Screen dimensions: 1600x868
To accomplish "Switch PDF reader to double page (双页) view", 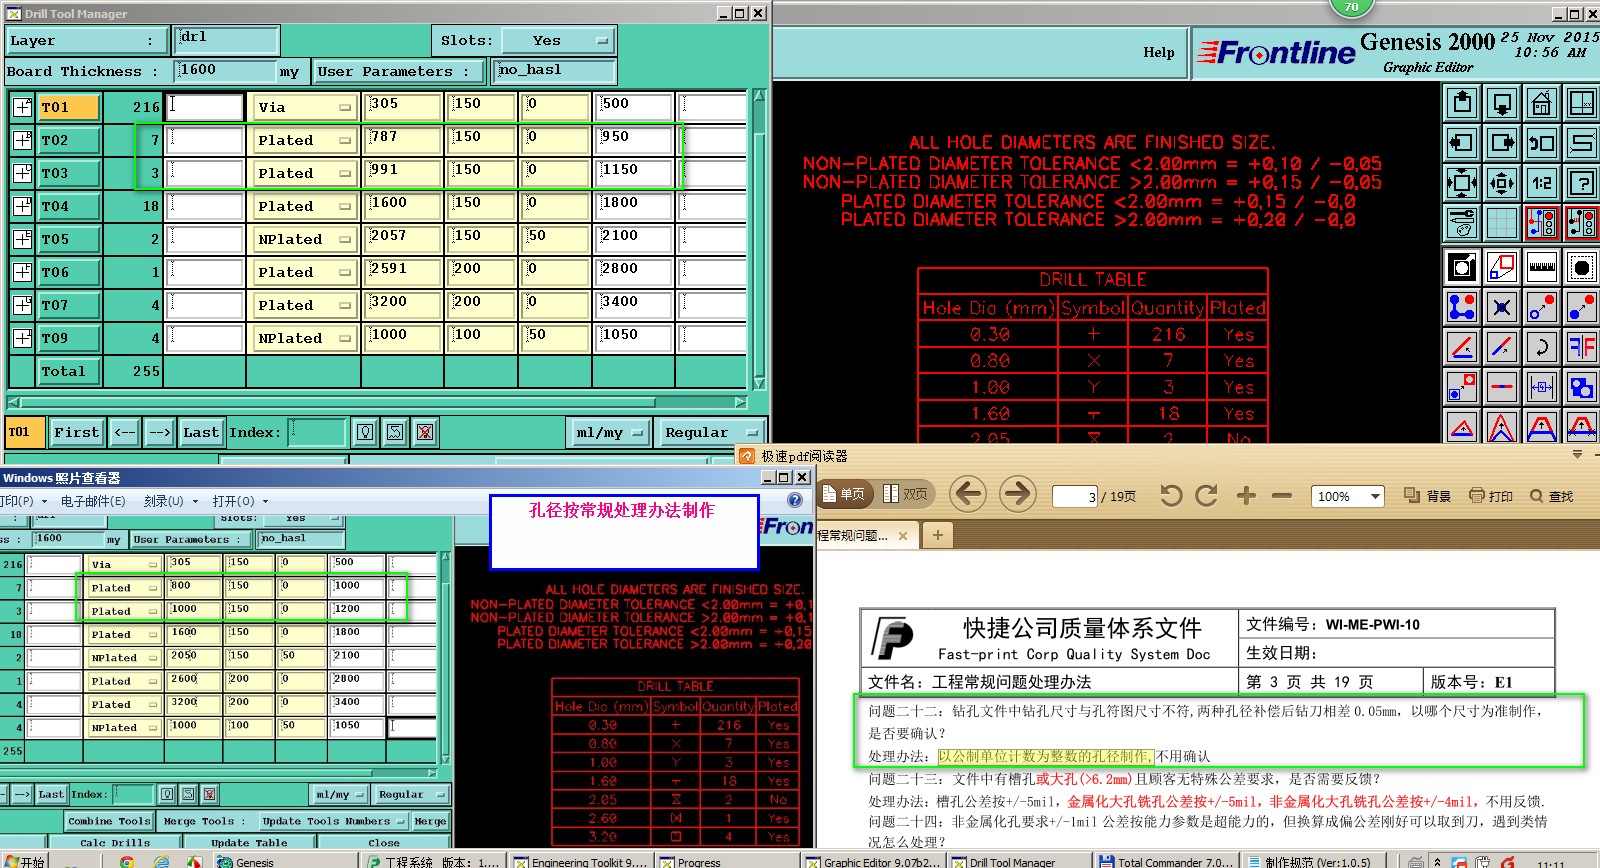I will [x=906, y=494].
